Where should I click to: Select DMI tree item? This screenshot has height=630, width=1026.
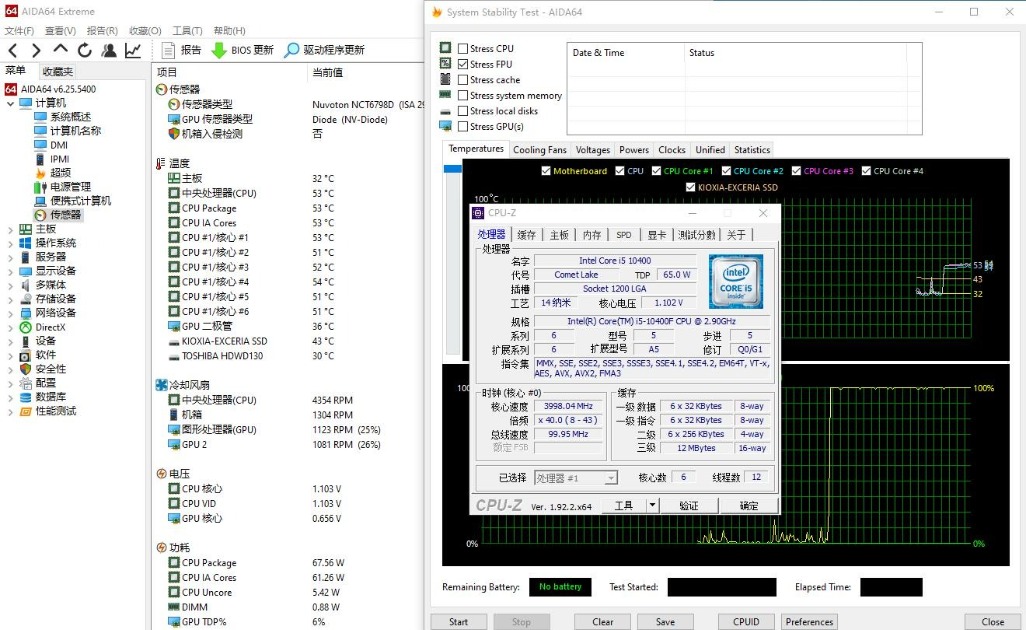point(59,145)
